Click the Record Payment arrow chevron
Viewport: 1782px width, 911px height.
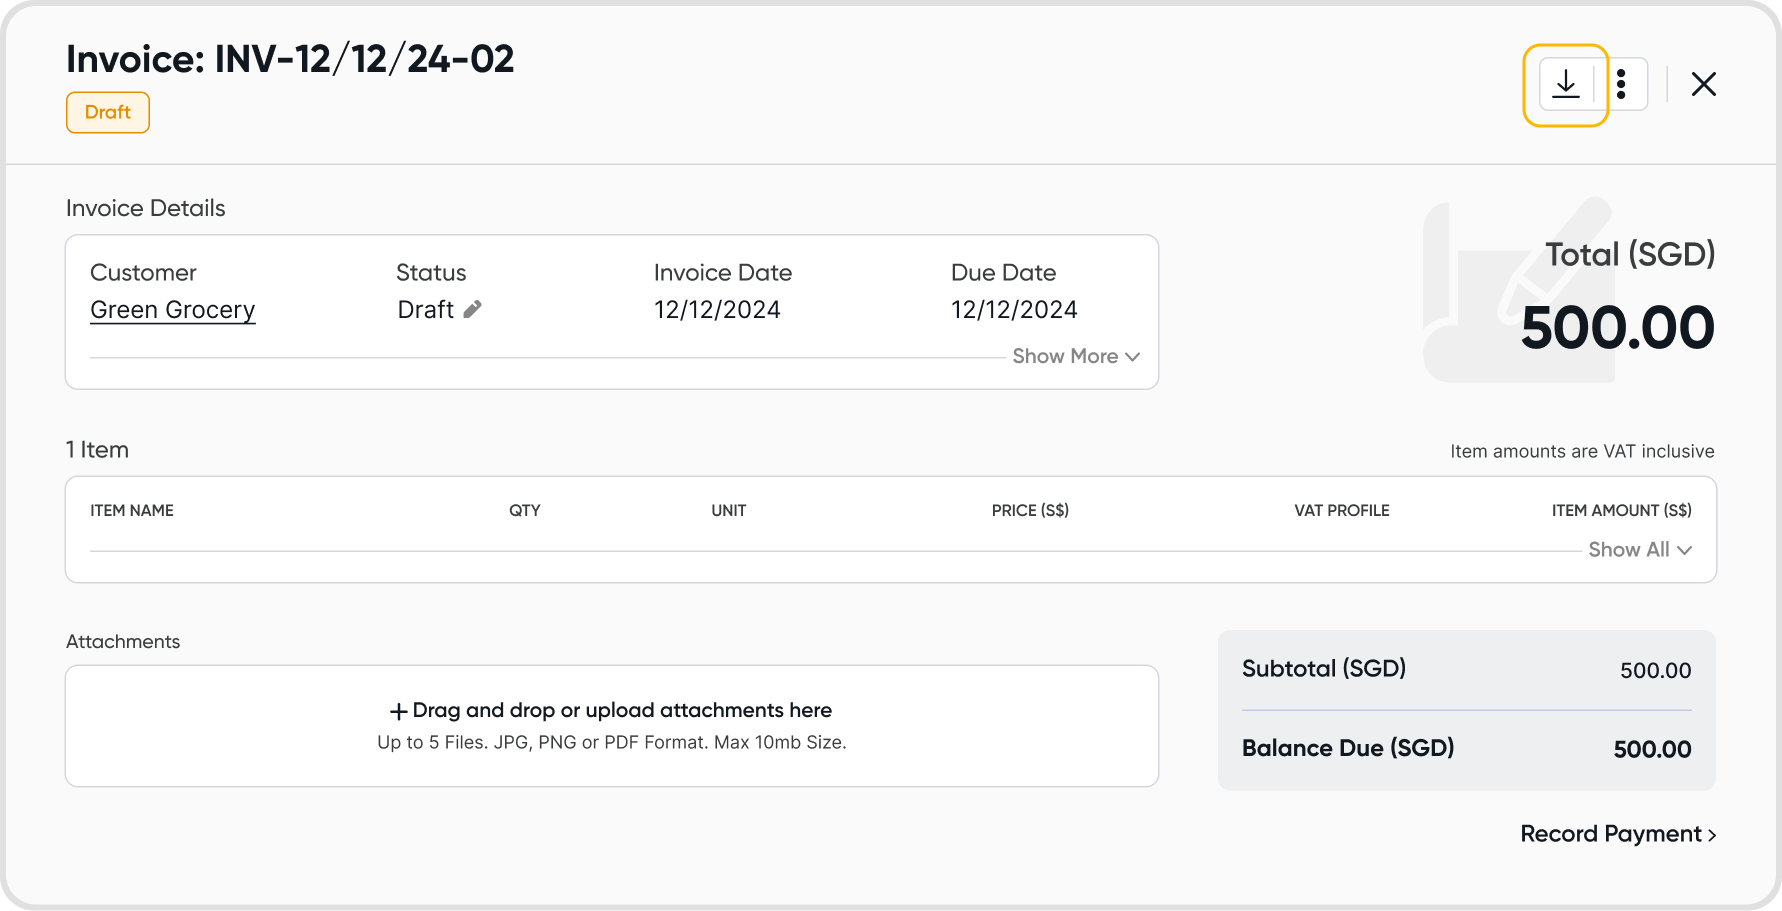pyautogui.click(x=1712, y=835)
